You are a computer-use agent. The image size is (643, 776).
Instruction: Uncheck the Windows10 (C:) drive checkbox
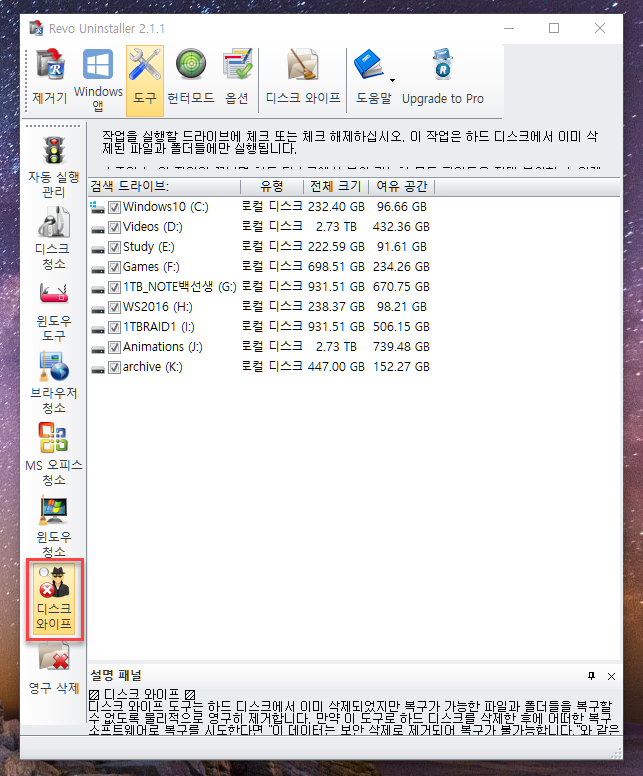tap(114, 207)
